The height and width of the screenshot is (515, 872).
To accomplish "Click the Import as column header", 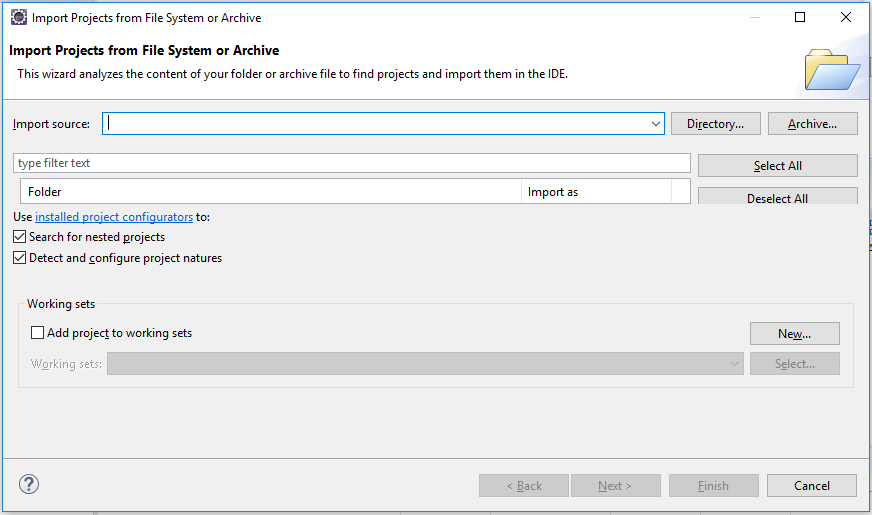I will click(596, 191).
